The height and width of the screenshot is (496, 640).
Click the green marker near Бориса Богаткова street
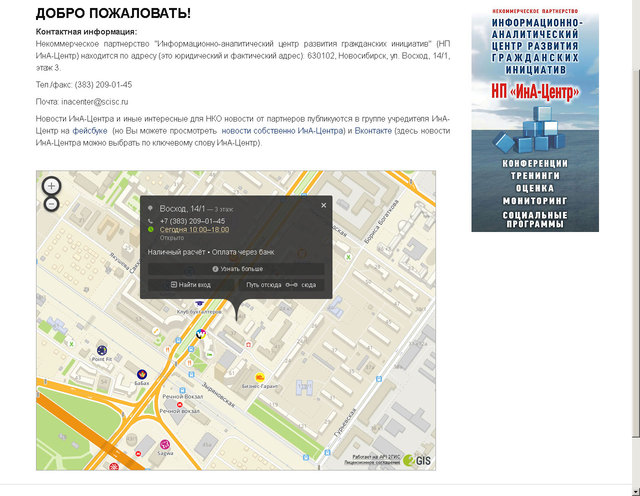[x=348, y=257]
